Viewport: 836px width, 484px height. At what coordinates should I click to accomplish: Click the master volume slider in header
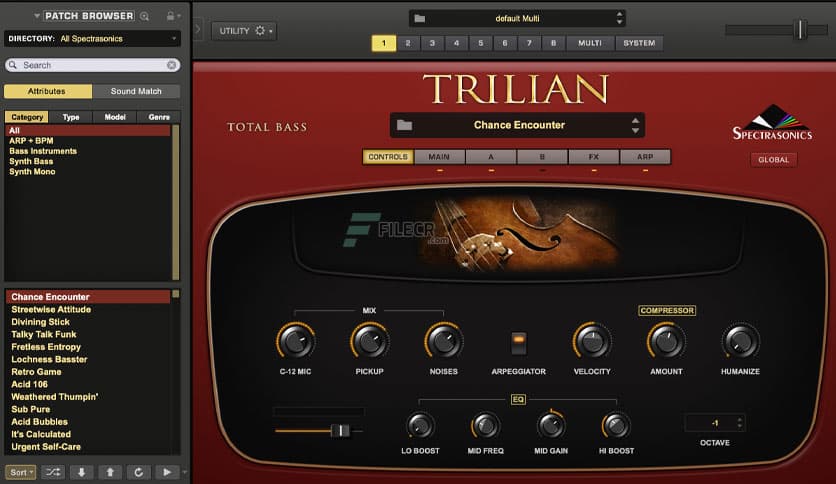click(775, 30)
